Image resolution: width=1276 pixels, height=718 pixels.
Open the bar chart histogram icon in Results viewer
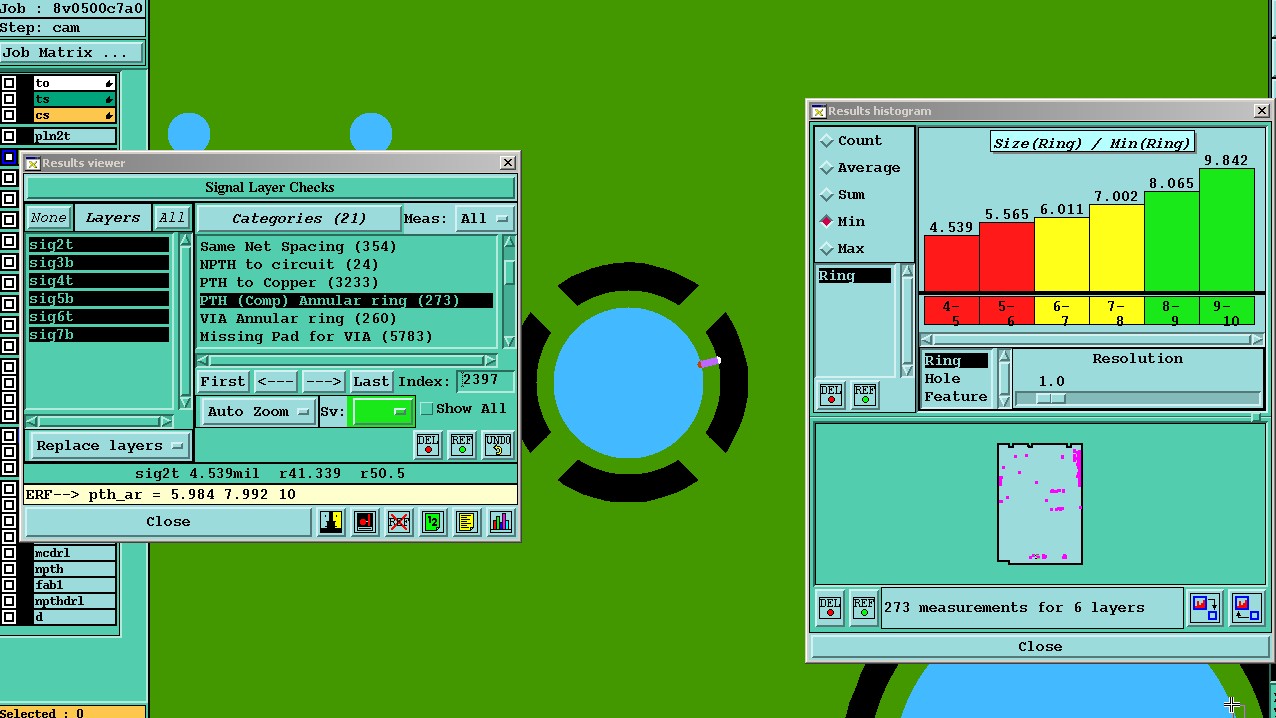click(x=501, y=521)
